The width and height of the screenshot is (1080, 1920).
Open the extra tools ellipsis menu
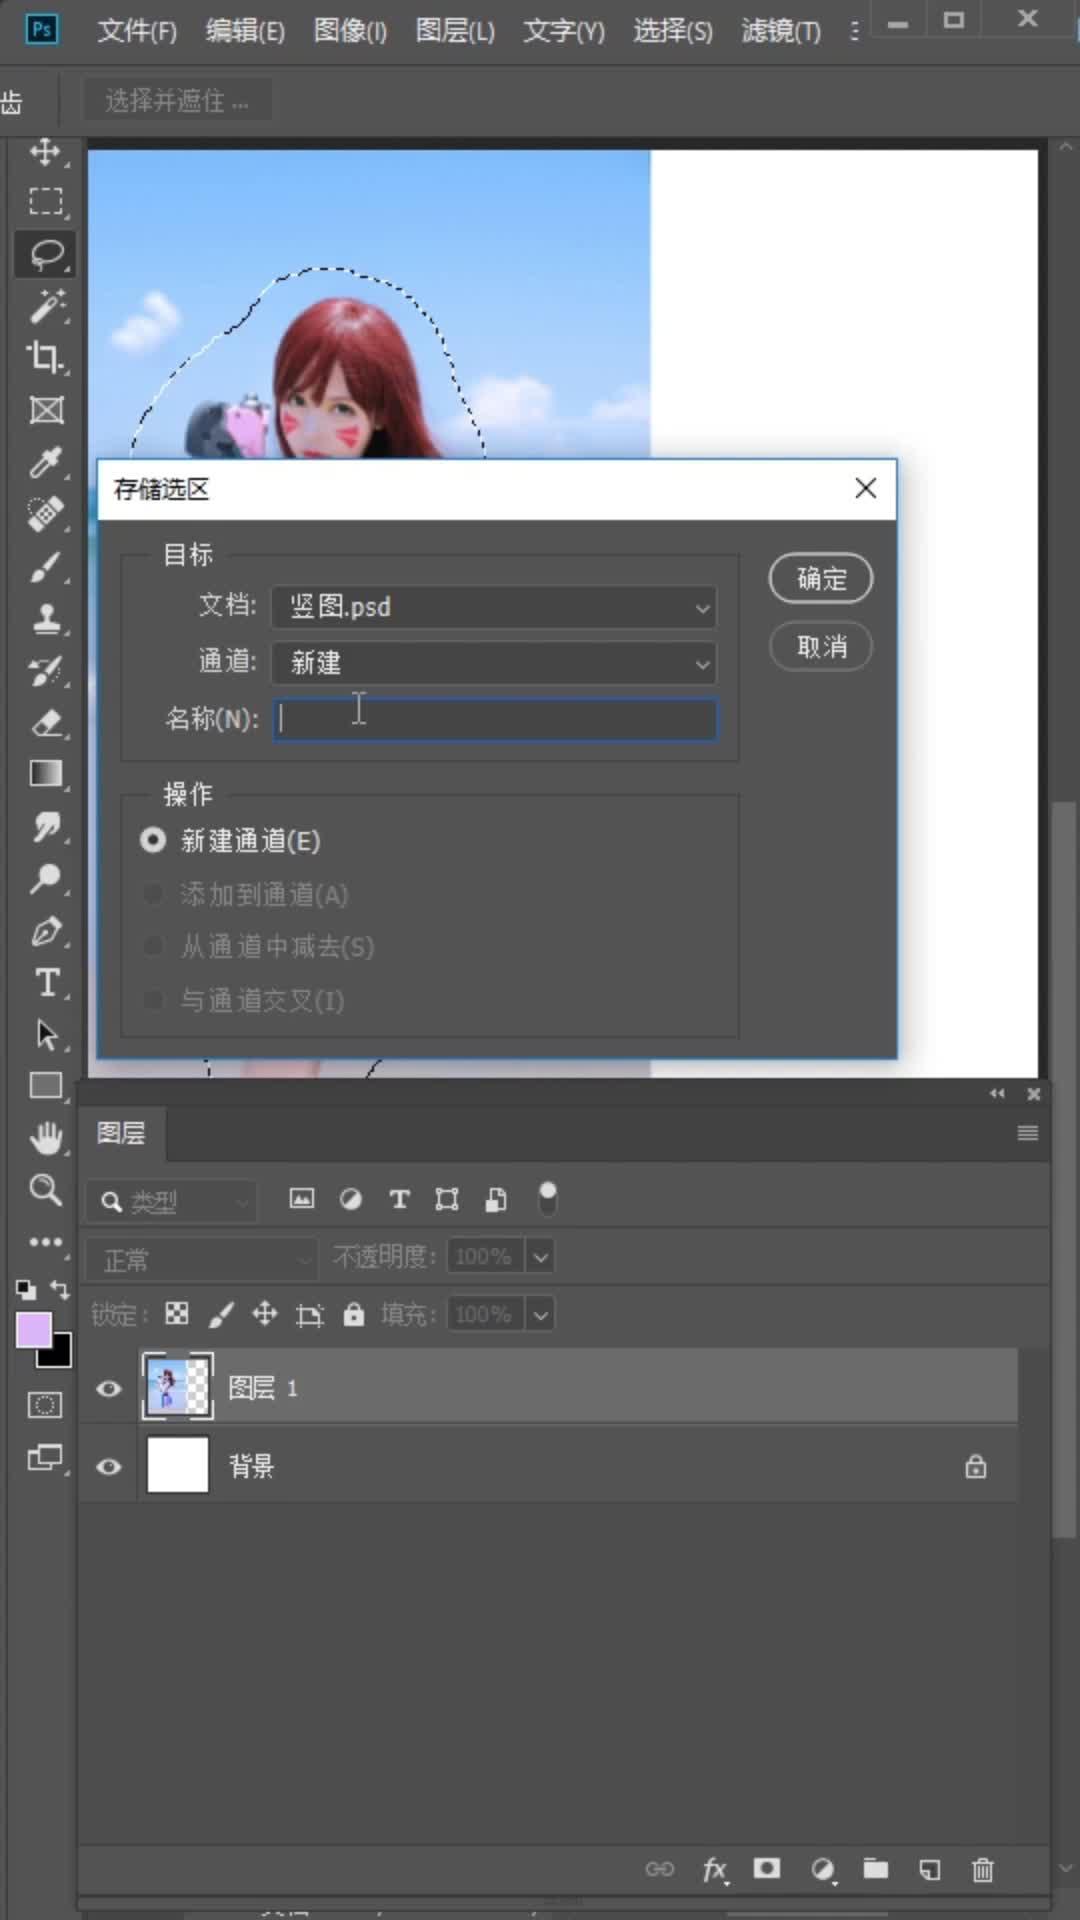45,1242
